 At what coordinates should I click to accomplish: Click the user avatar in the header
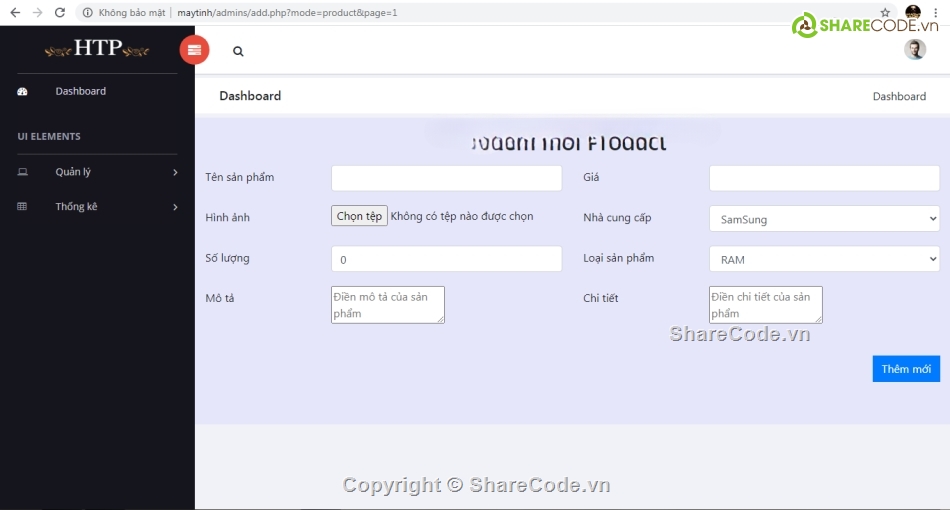[x=915, y=49]
